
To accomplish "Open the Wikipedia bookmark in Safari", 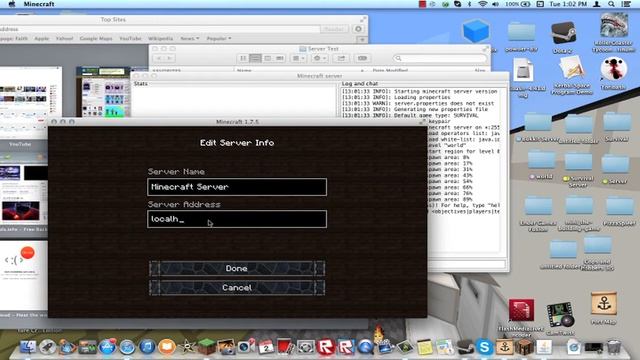I will tap(160, 38).
